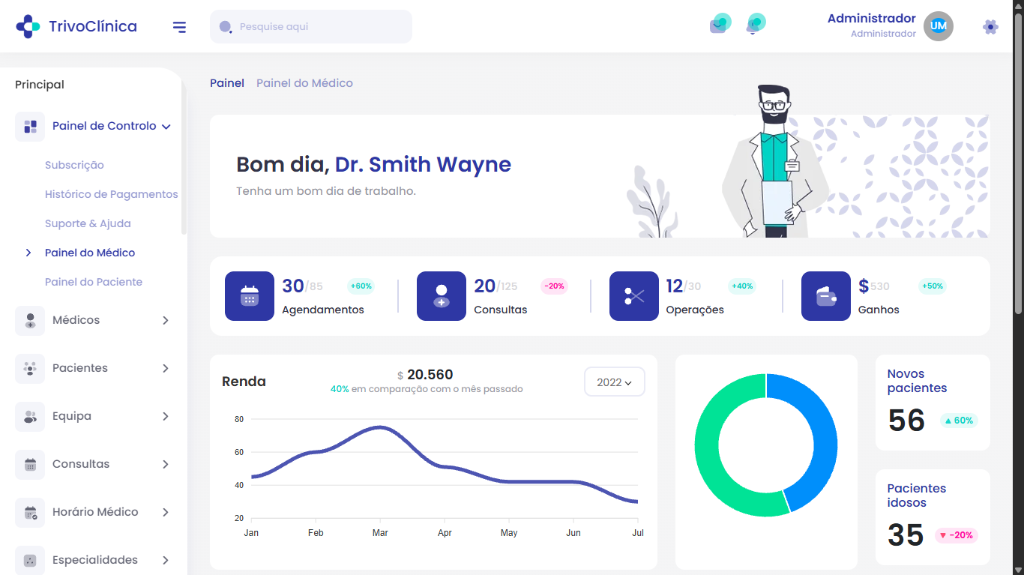1024x575 pixels.
Task: Click the Painel de Controlo dashboard icon
Action: click(30, 126)
